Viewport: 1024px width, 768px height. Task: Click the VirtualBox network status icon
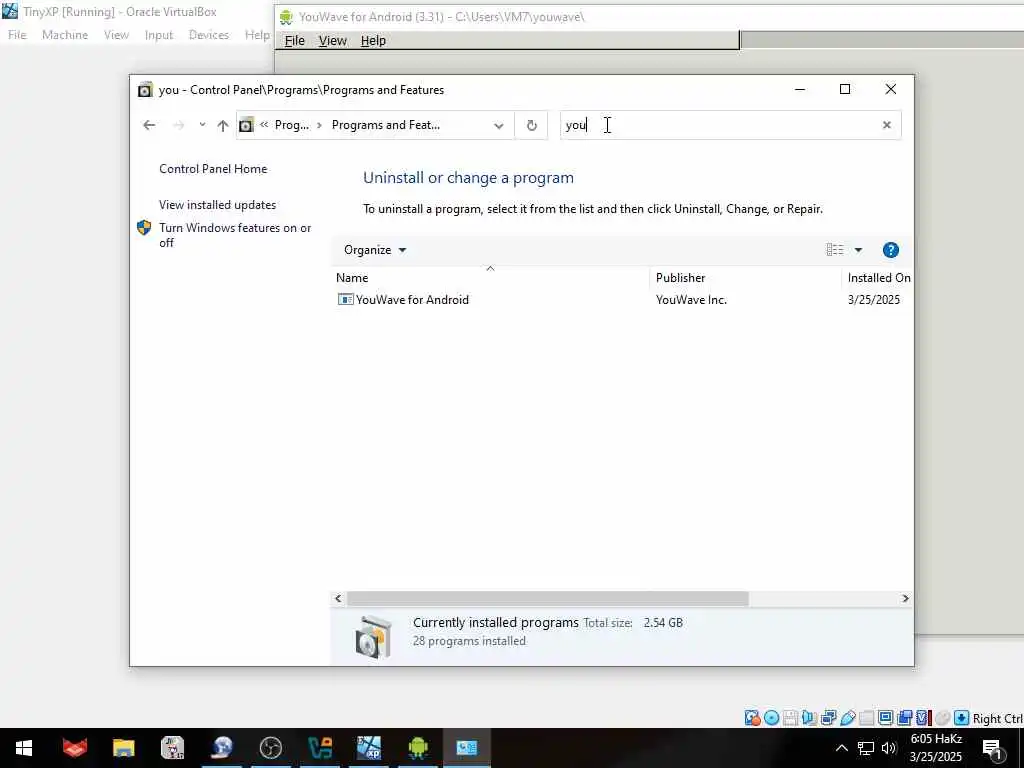tap(828, 718)
